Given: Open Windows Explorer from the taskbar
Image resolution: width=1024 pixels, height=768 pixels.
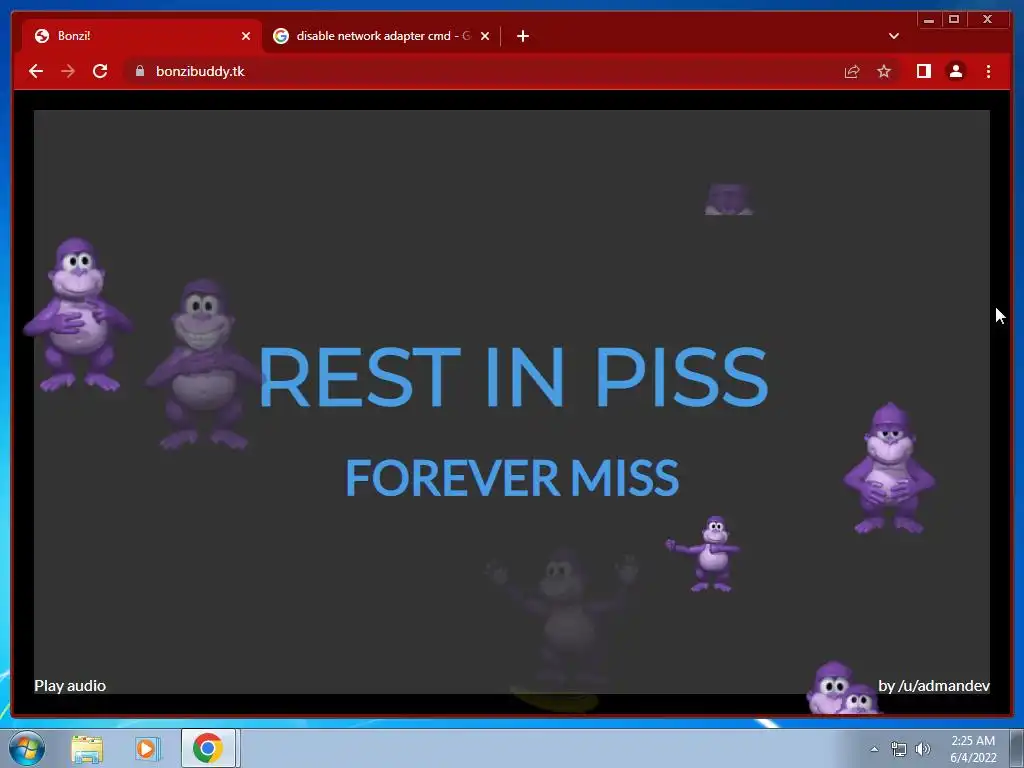Looking at the screenshot, I should tap(87, 748).
